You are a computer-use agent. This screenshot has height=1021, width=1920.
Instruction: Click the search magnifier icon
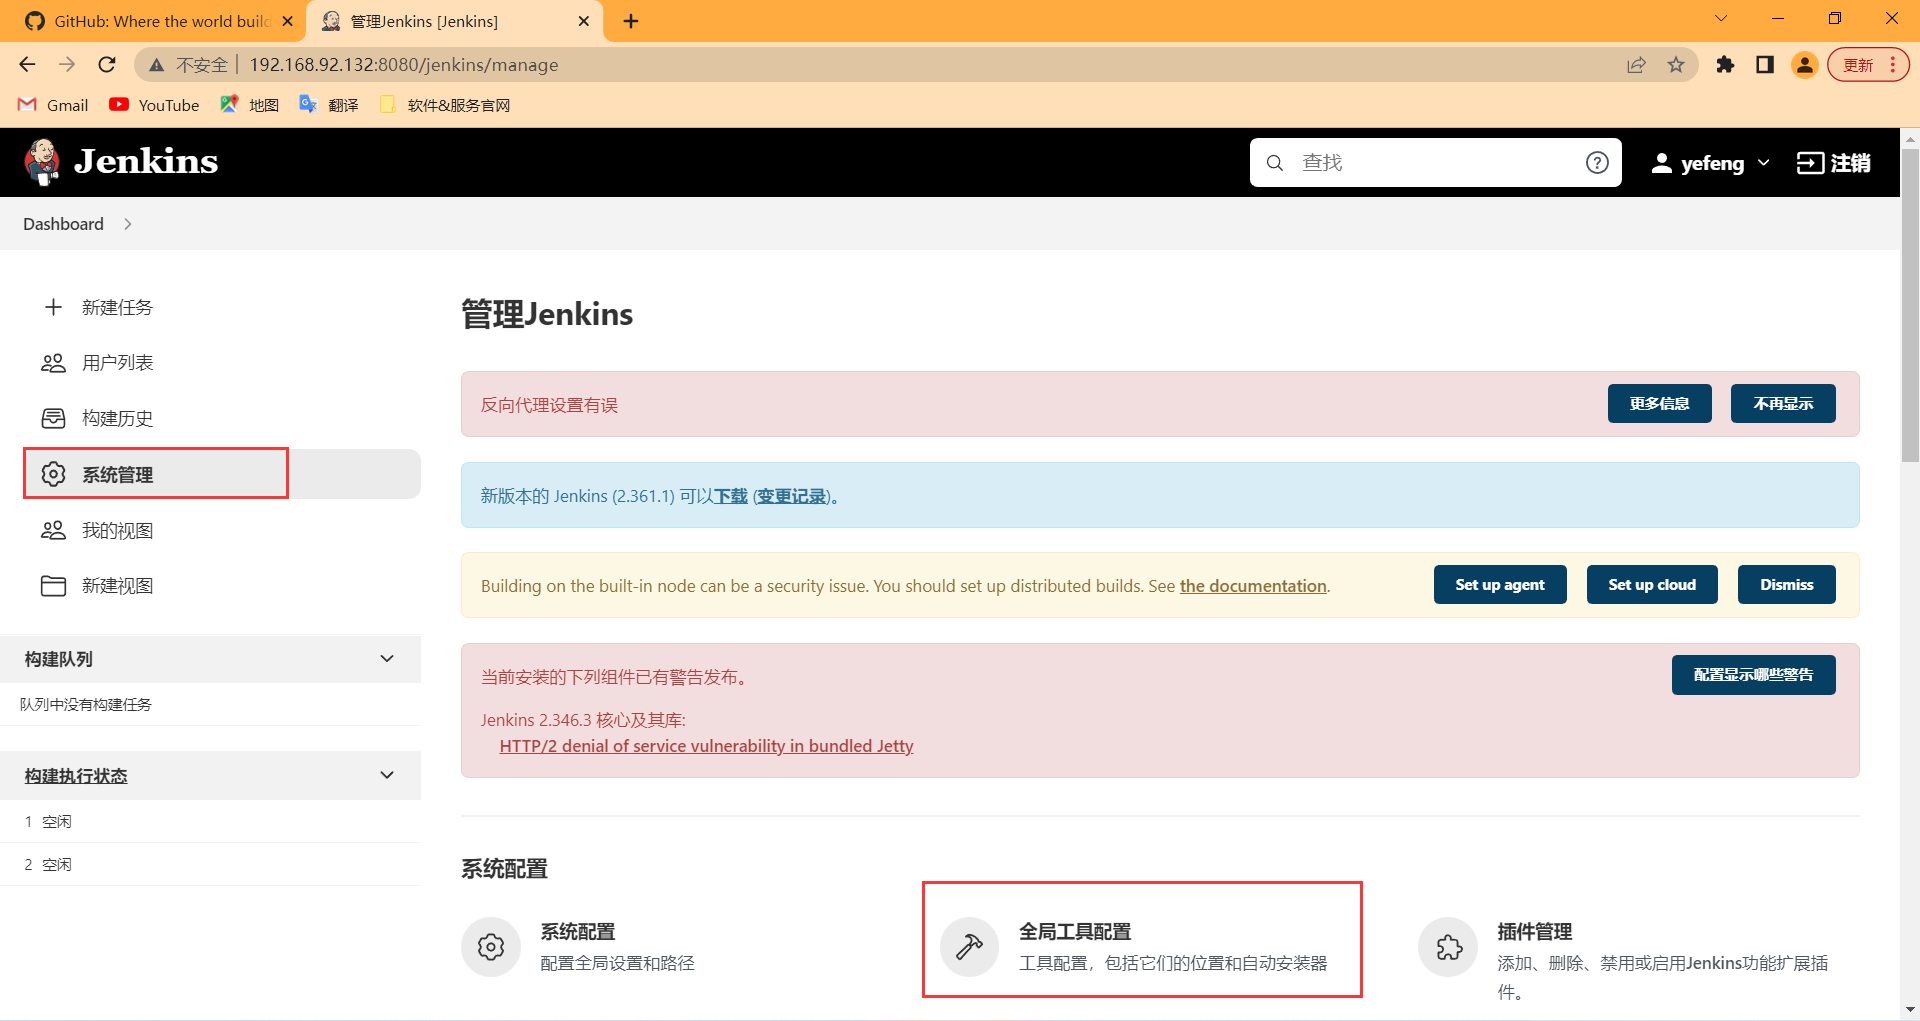tap(1275, 163)
